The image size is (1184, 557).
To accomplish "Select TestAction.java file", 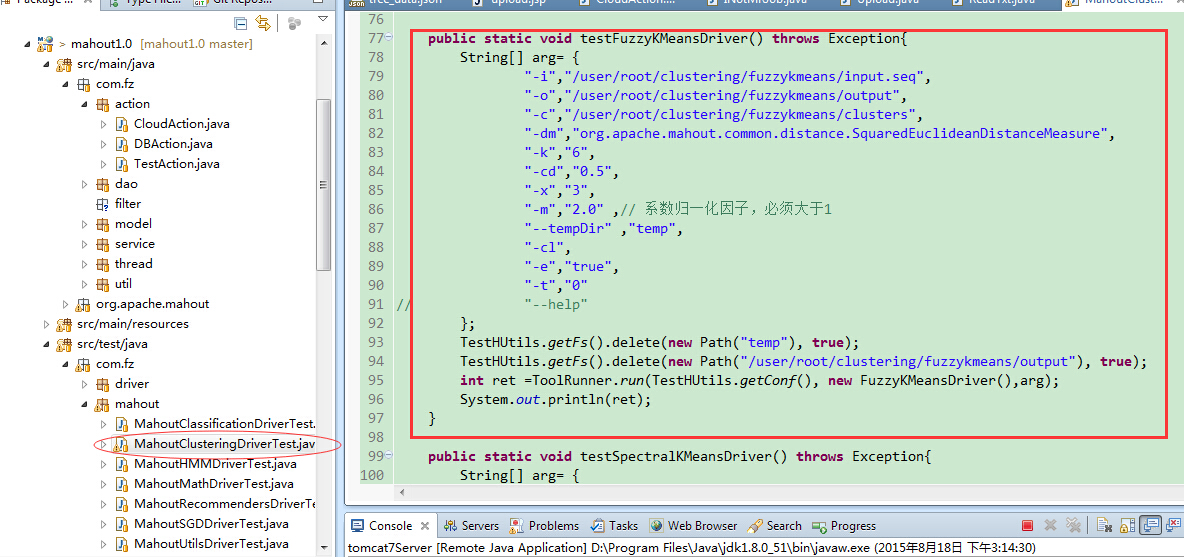I will (177, 164).
